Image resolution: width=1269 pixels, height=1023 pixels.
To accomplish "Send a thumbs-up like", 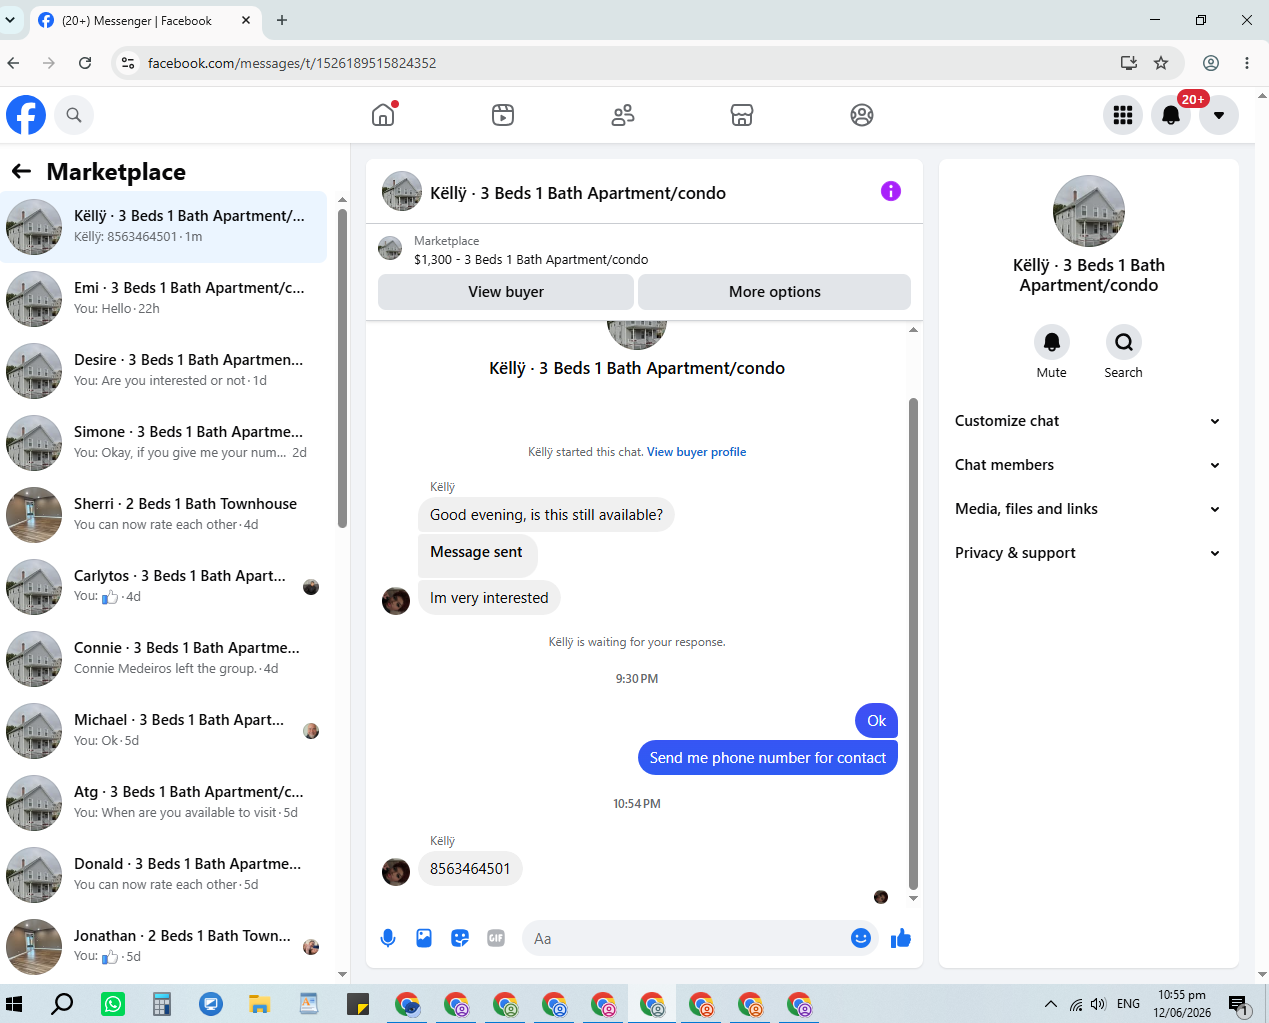I will 901,938.
